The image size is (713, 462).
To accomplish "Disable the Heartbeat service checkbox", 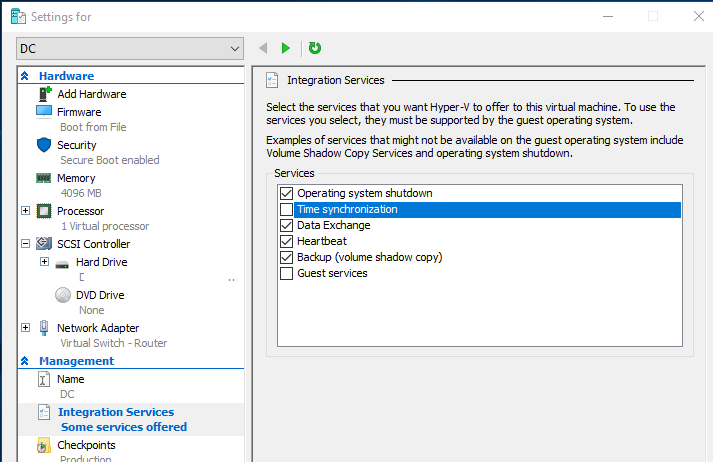I will tap(286, 241).
